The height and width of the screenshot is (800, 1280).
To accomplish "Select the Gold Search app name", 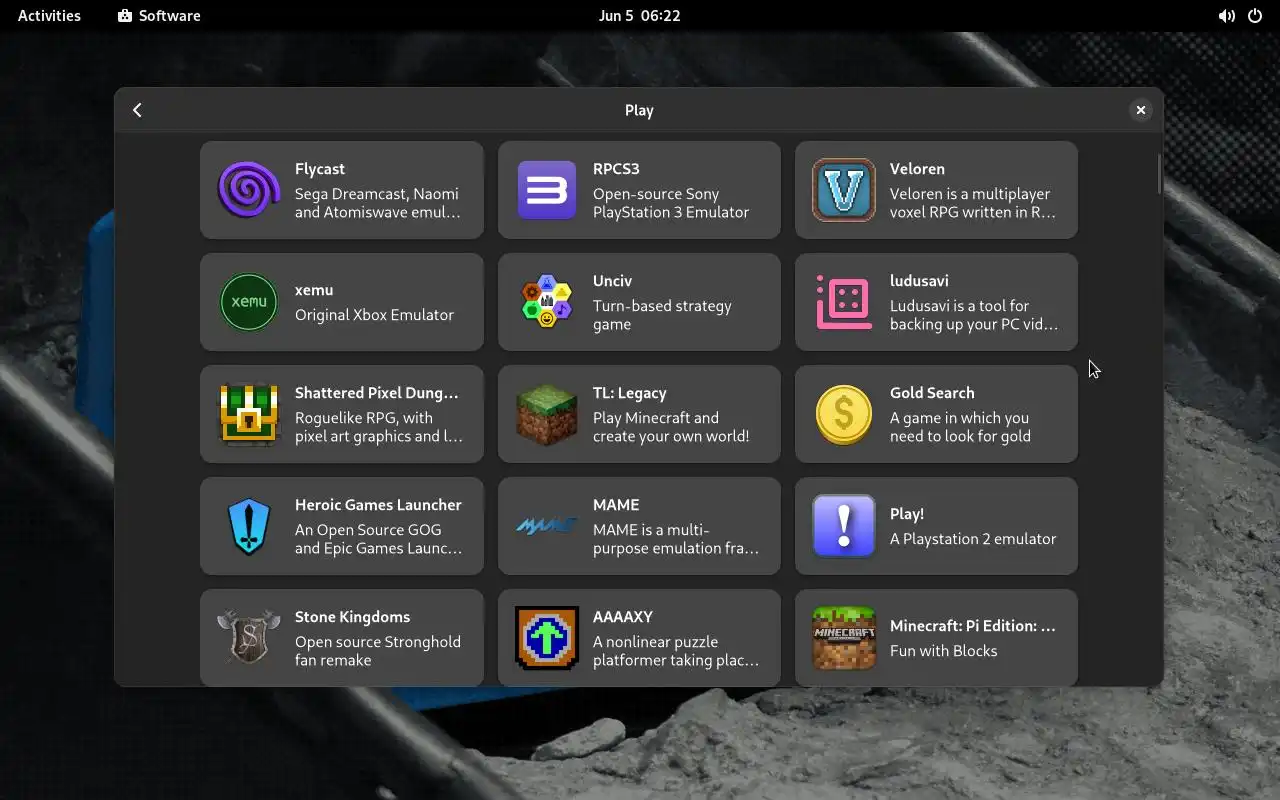I will [932, 393].
